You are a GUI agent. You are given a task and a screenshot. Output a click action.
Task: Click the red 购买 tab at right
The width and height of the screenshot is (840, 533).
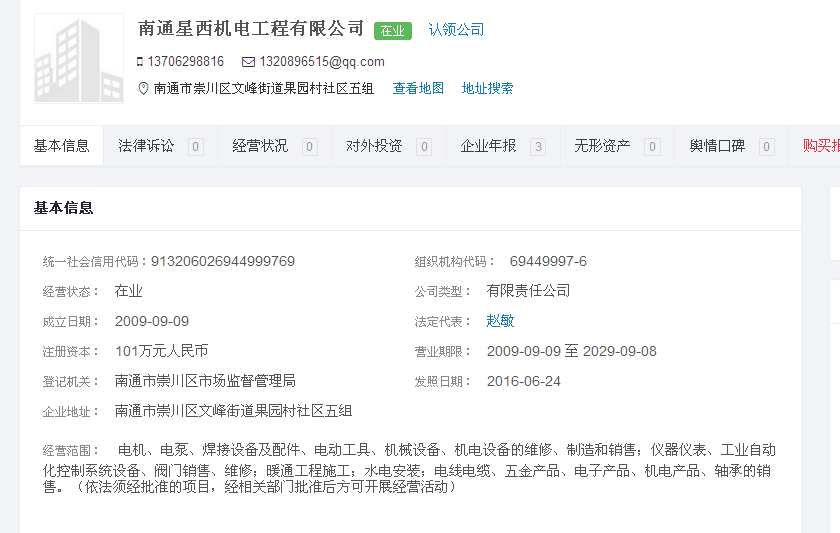point(820,146)
